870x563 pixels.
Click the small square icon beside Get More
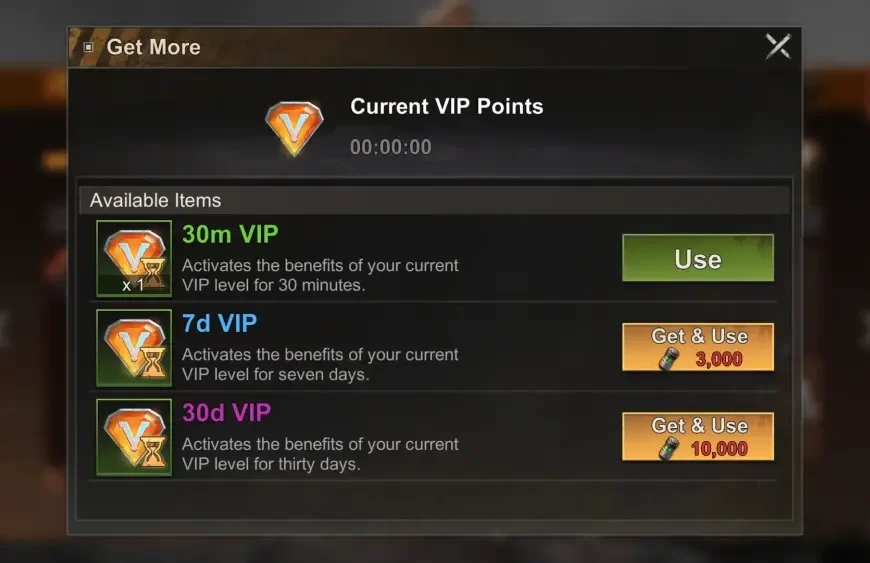tap(88, 47)
